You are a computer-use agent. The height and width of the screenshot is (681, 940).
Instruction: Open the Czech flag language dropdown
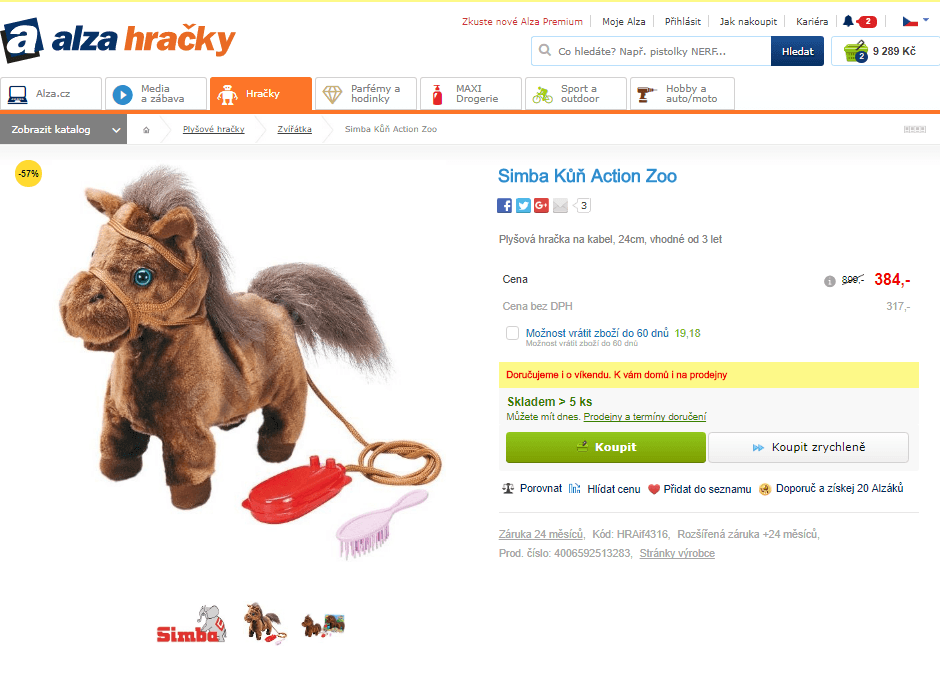pos(915,22)
